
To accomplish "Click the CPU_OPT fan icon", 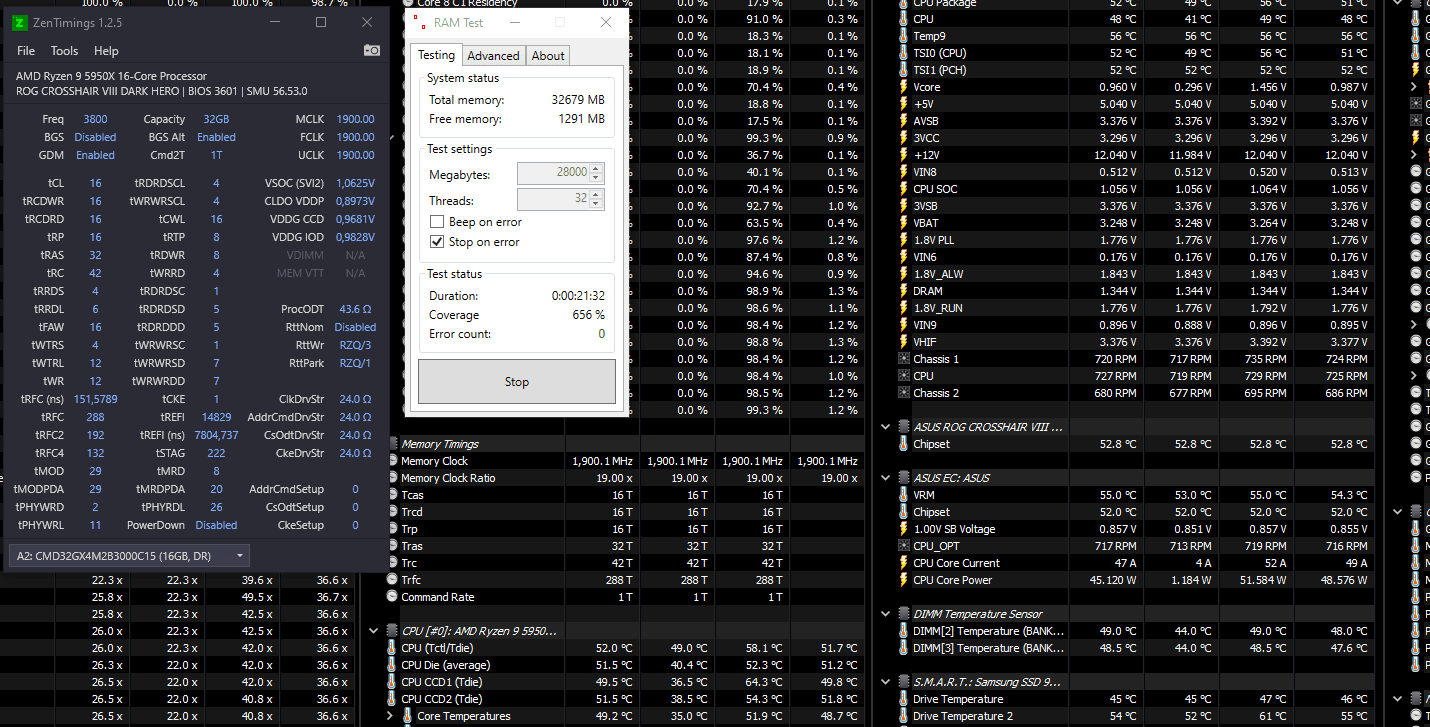I will 904,546.
